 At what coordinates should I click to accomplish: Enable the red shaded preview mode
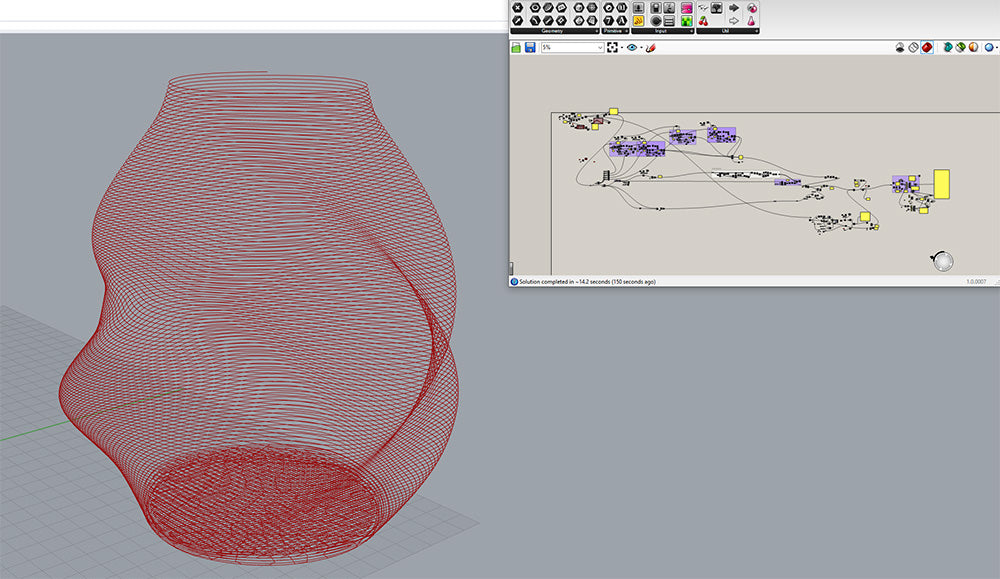tap(927, 47)
